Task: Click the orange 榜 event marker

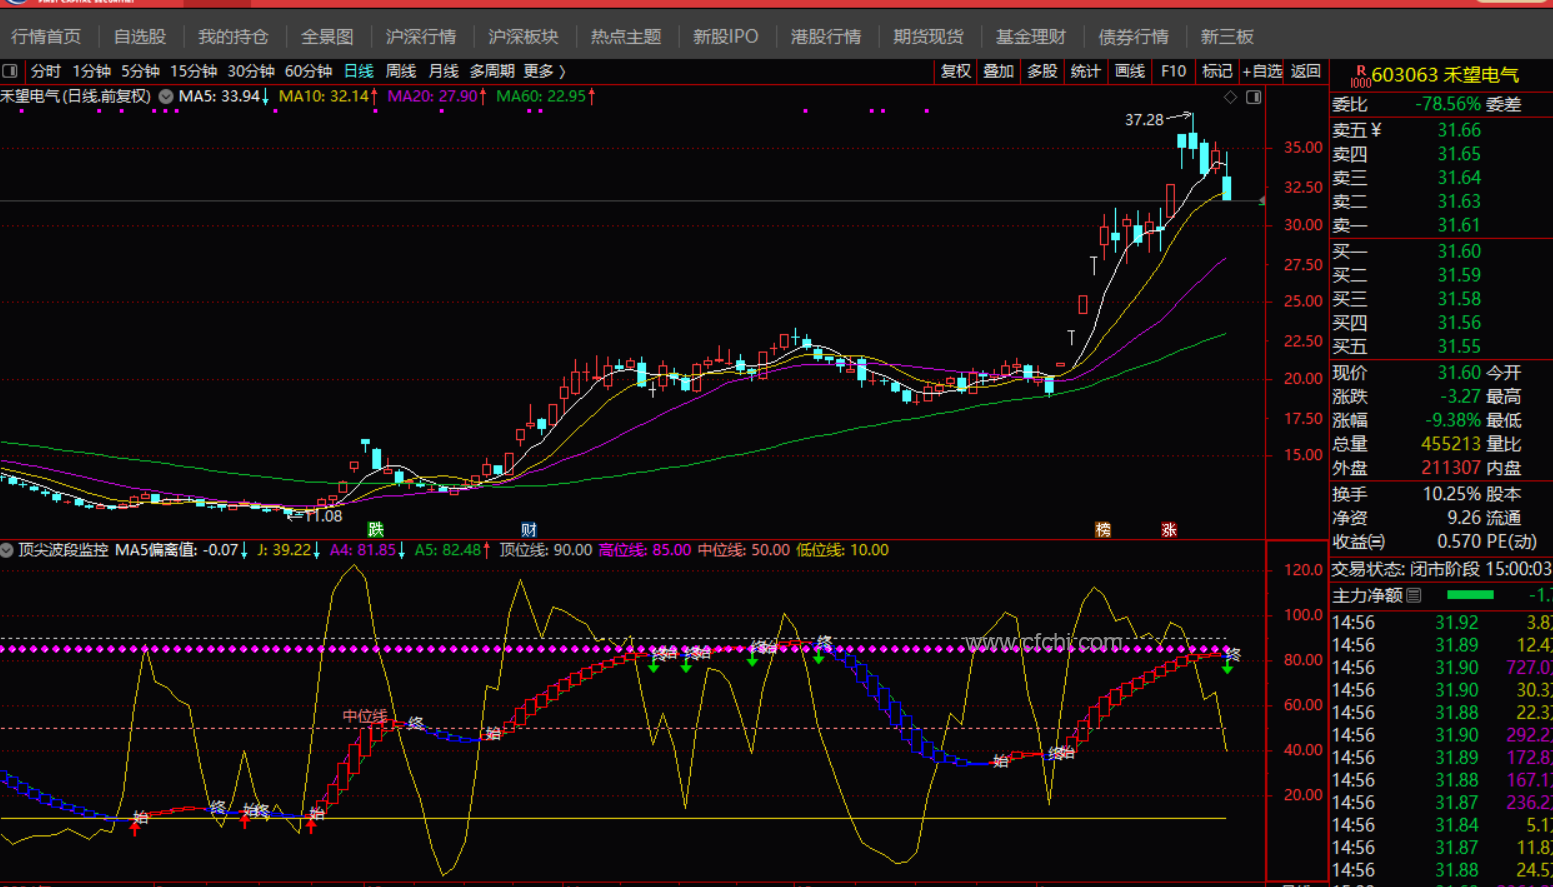Action: 1103,529
